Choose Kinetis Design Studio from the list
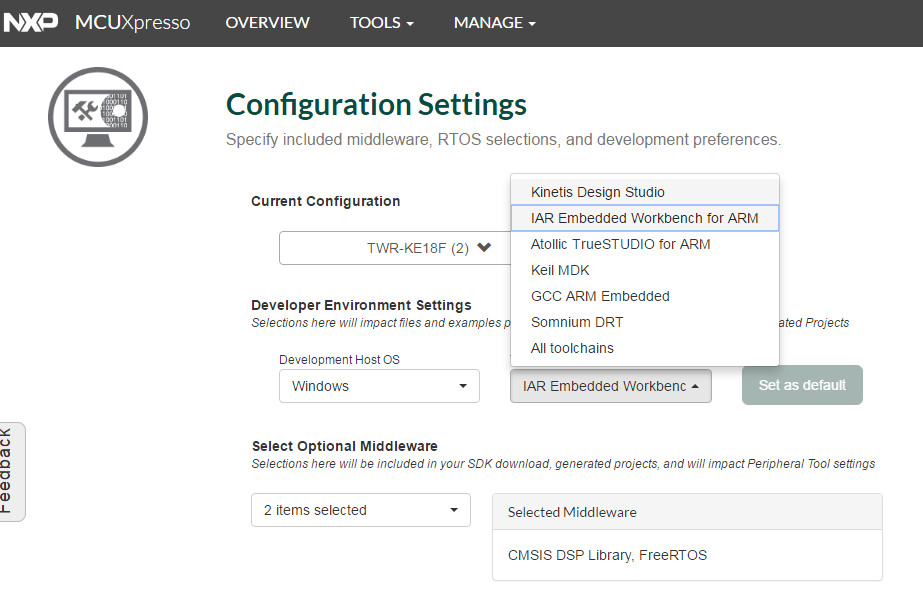This screenshot has height=596, width=923. (x=597, y=192)
